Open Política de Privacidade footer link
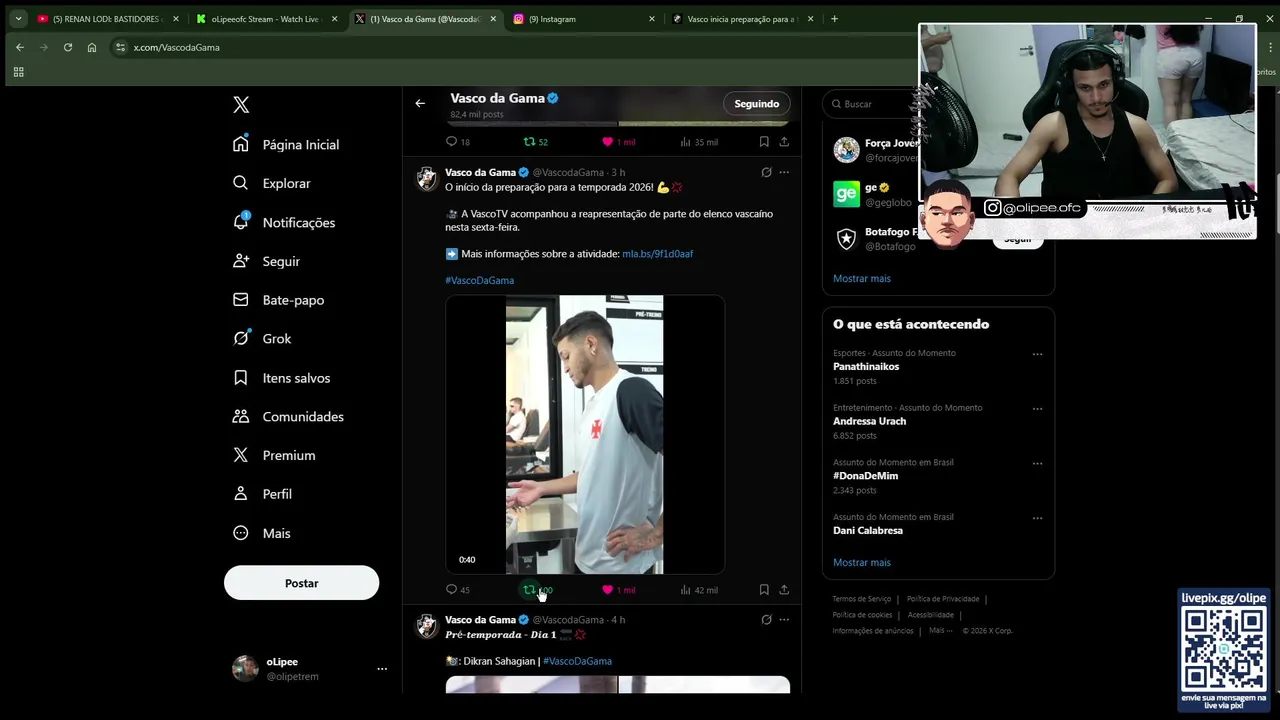This screenshot has width=1280, height=720. pos(943,599)
